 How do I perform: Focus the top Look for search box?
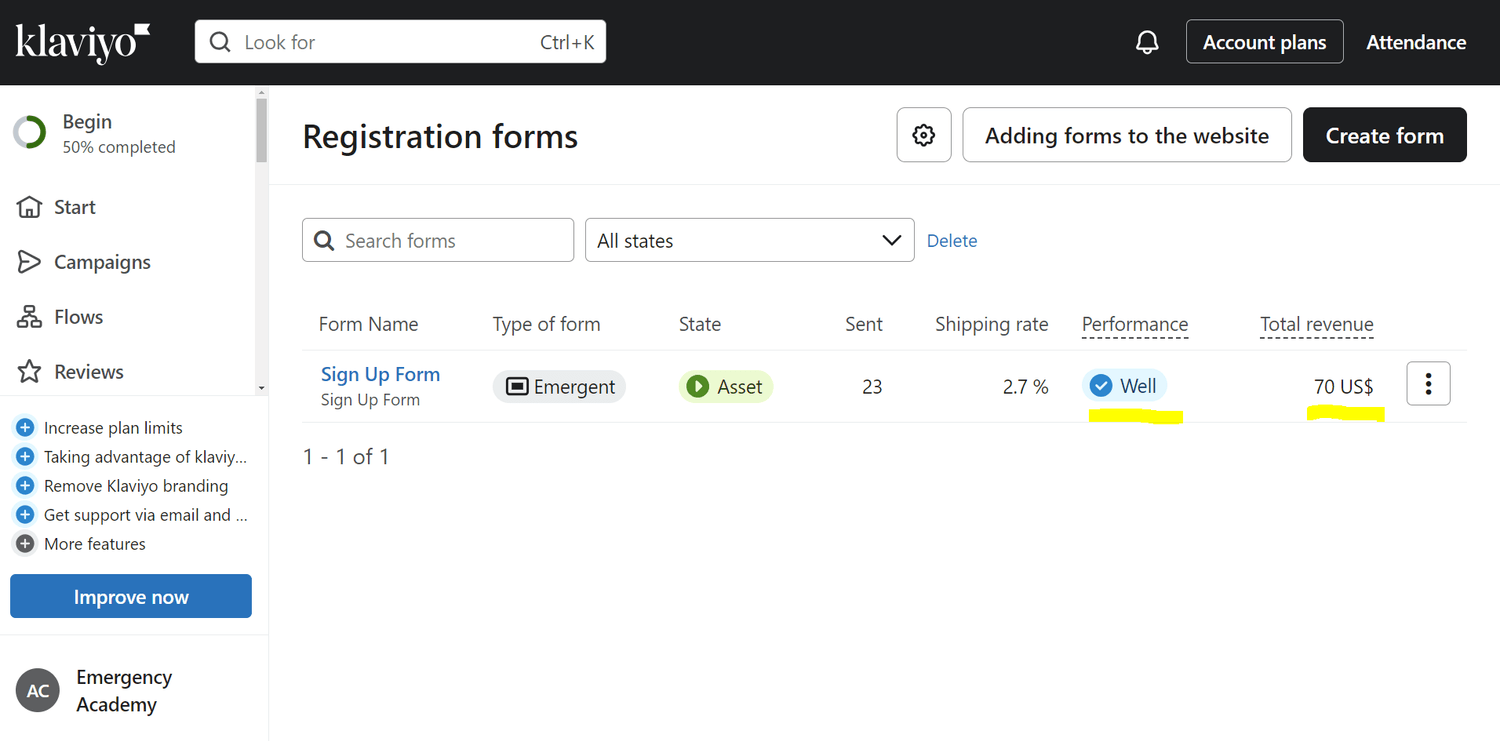(x=400, y=42)
